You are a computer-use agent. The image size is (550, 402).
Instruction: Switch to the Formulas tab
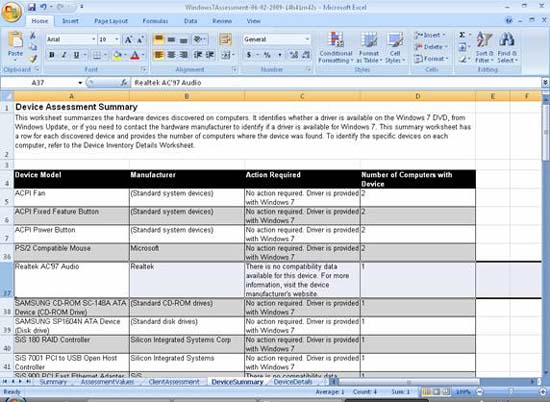click(155, 21)
